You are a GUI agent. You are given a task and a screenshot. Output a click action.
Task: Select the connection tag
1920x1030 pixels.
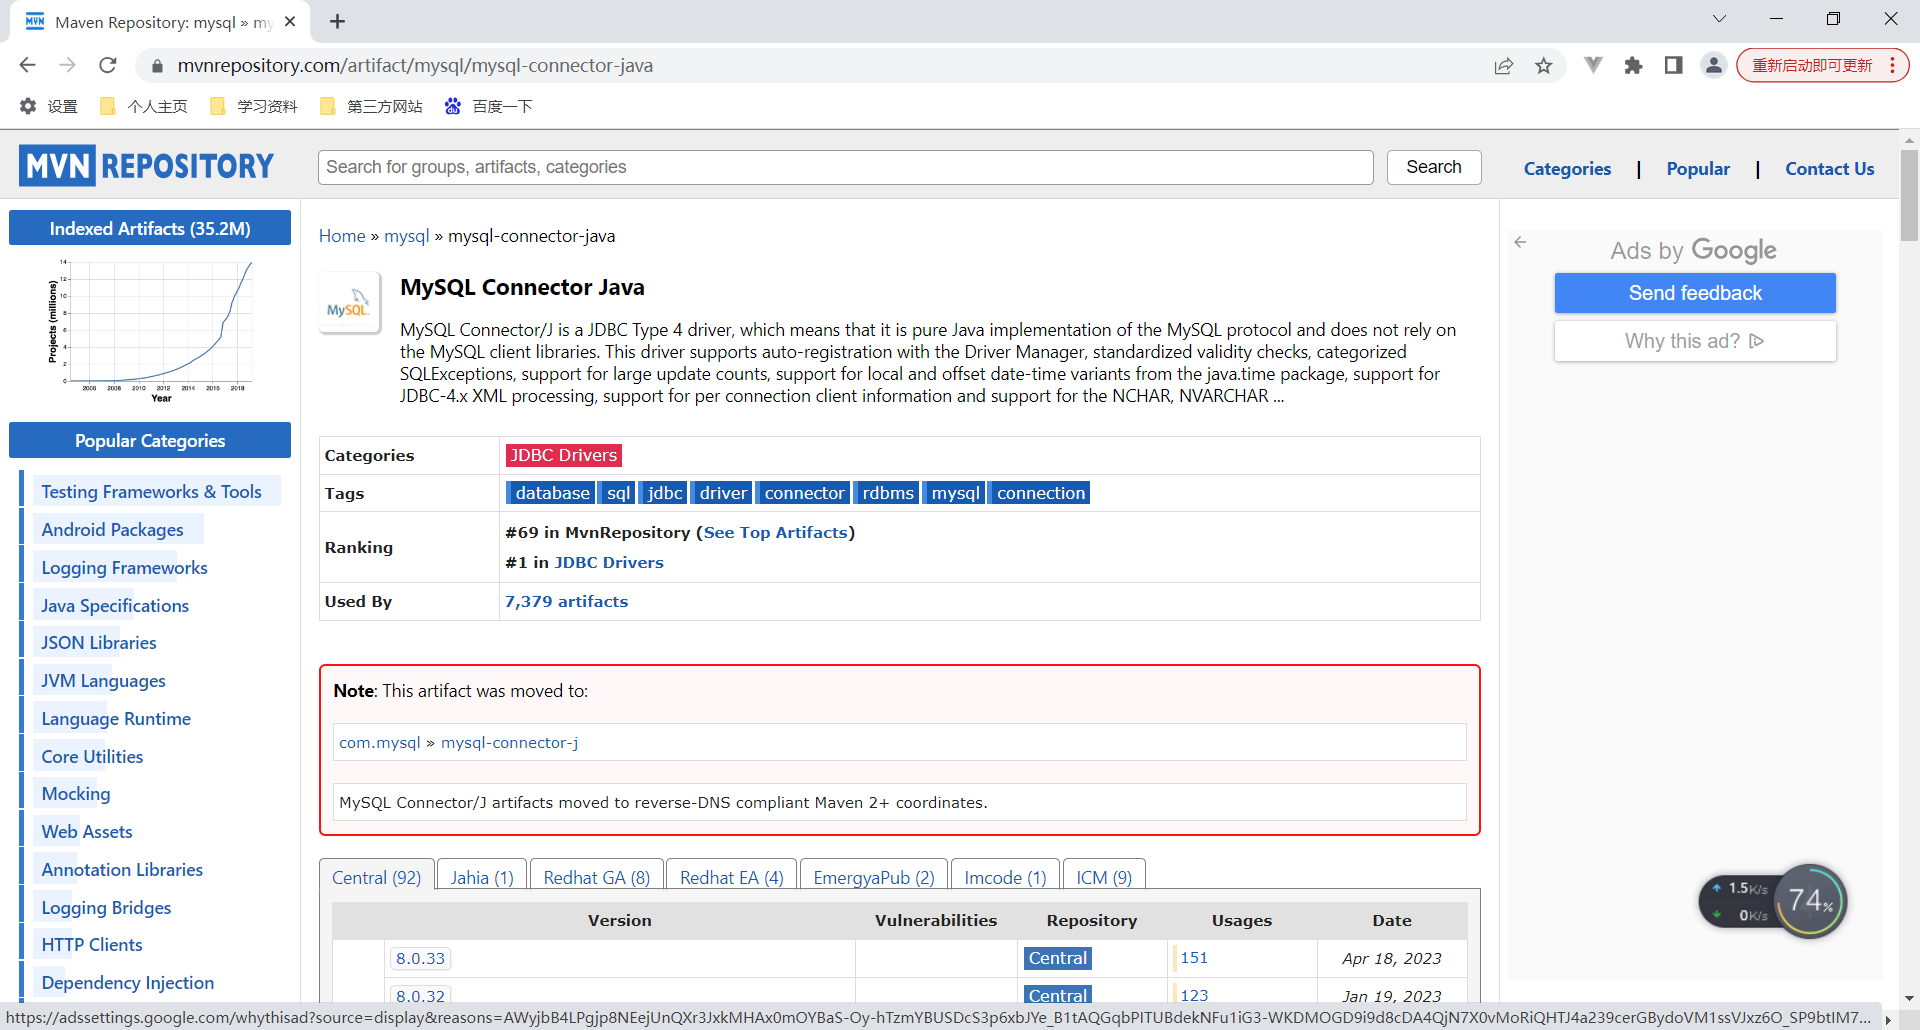click(x=1040, y=493)
